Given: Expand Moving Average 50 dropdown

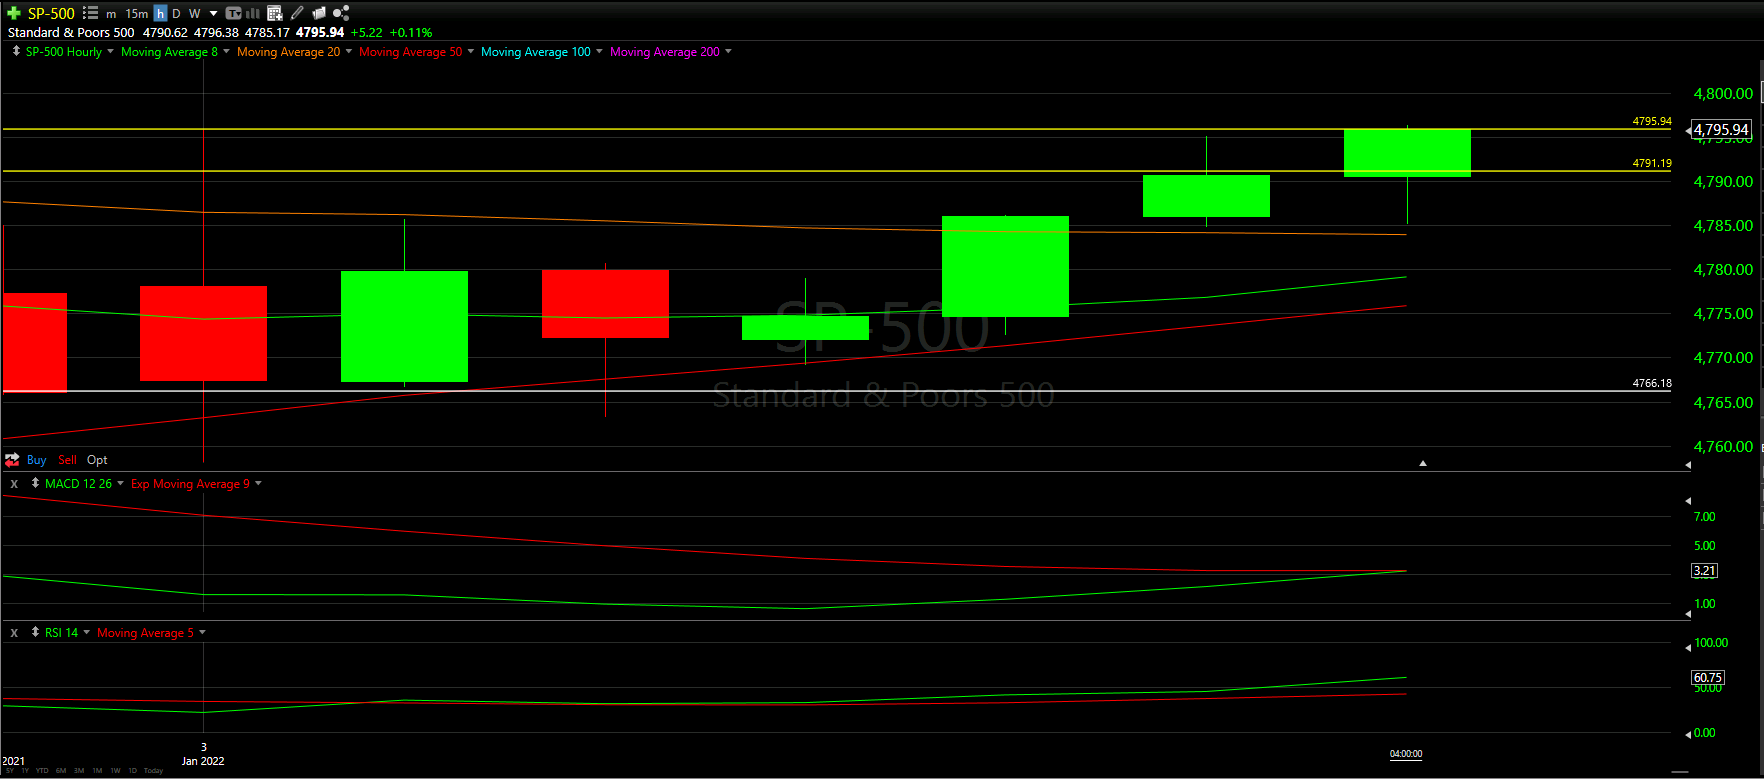Looking at the screenshot, I should pos(470,51).
